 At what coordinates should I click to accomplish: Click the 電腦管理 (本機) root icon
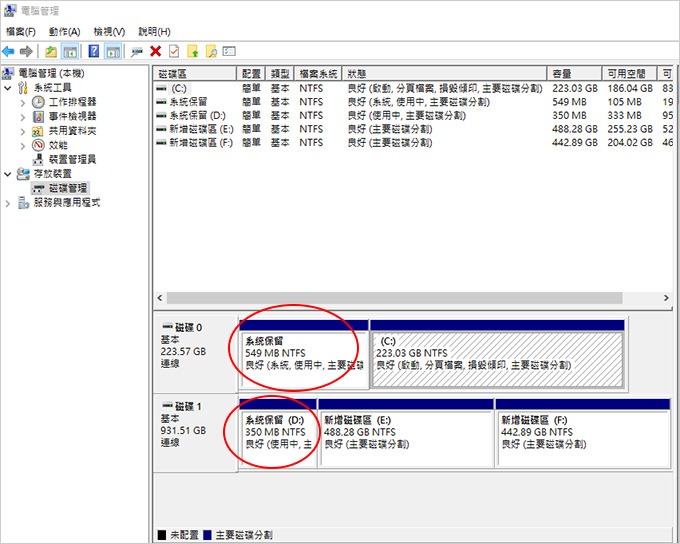[x=8, y=74]
